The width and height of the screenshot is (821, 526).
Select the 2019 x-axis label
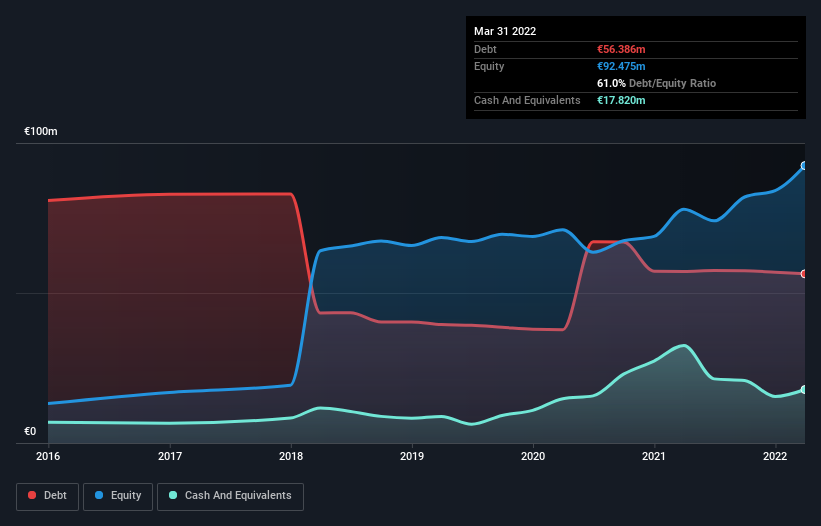(412, 456)
